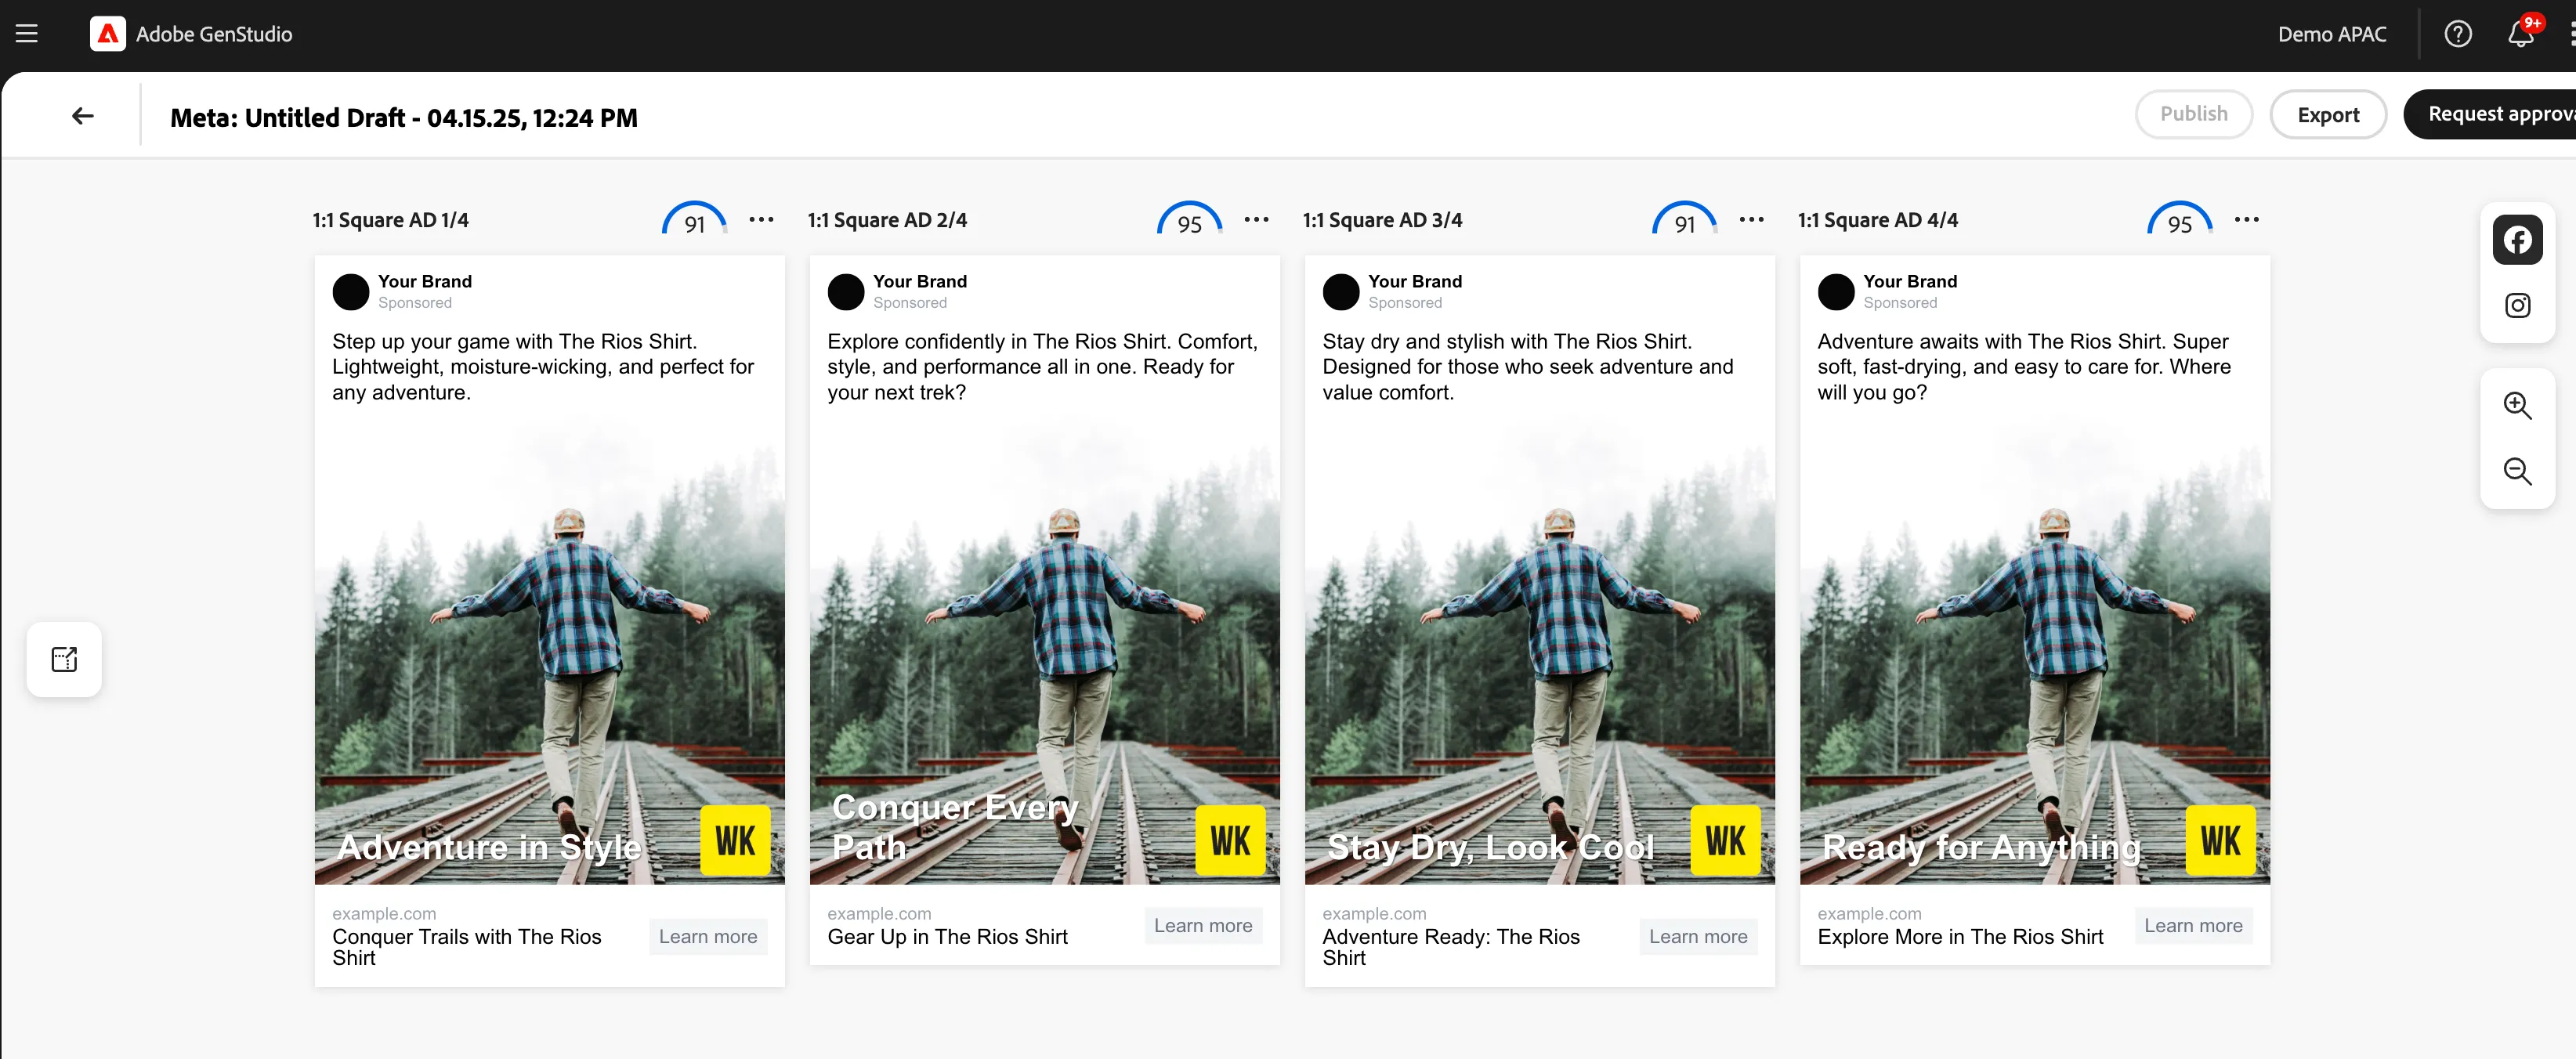Click brand score 95 on AD 4/4

[x=2179, y=220]
